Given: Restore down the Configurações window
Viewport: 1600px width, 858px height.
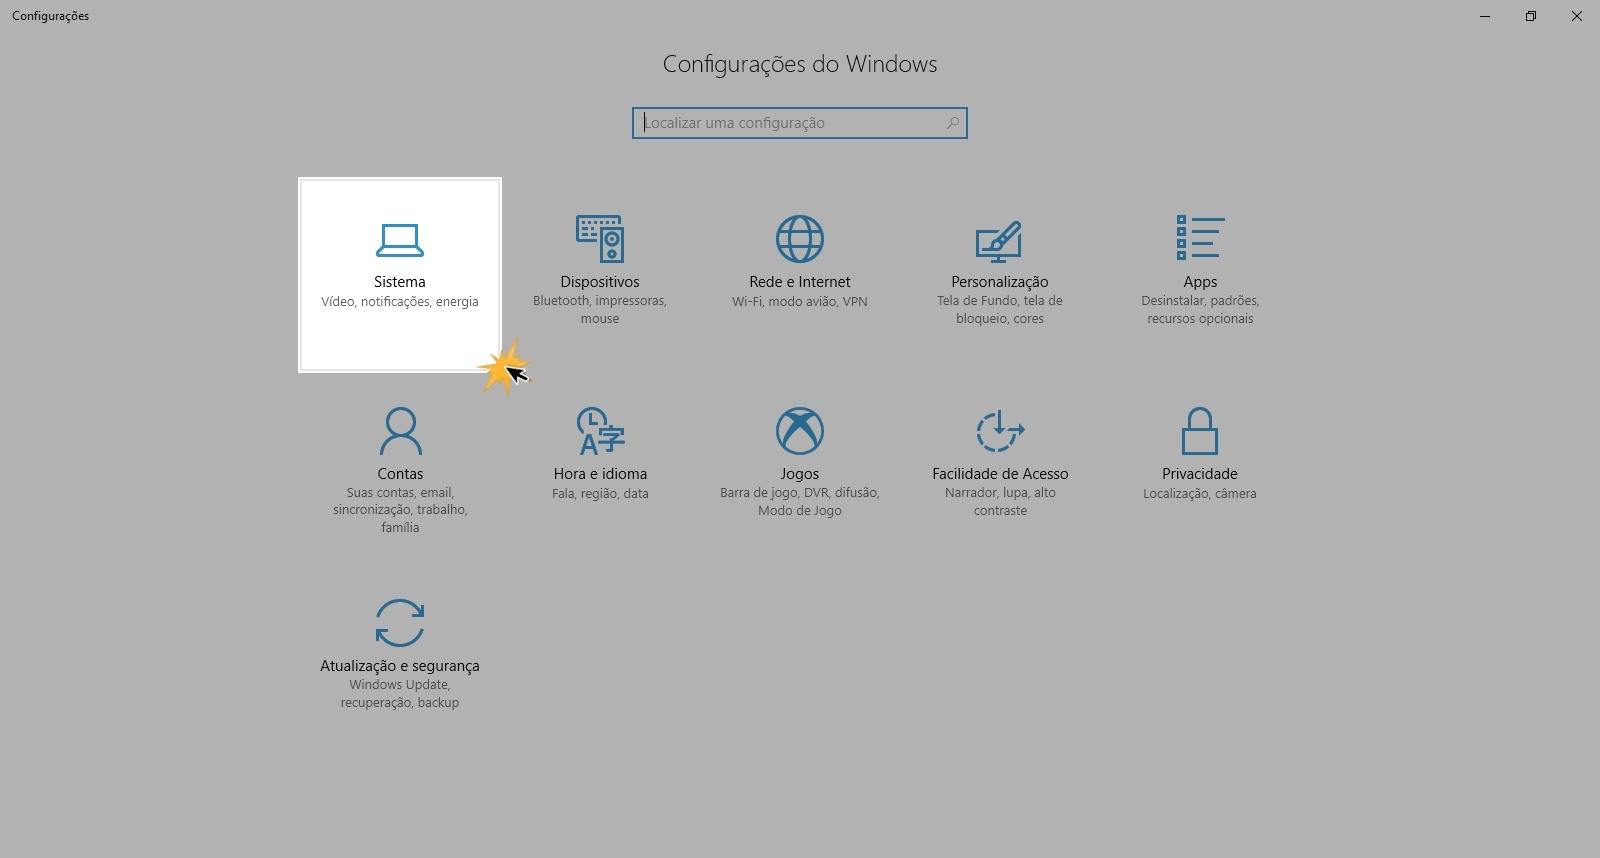Looking at the screenshot, I should 1531,16.
